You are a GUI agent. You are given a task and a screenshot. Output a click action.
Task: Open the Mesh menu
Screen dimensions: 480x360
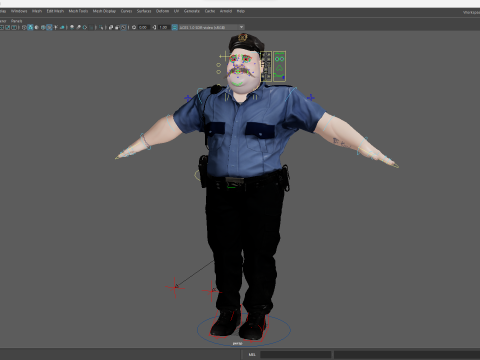(37, 11)
